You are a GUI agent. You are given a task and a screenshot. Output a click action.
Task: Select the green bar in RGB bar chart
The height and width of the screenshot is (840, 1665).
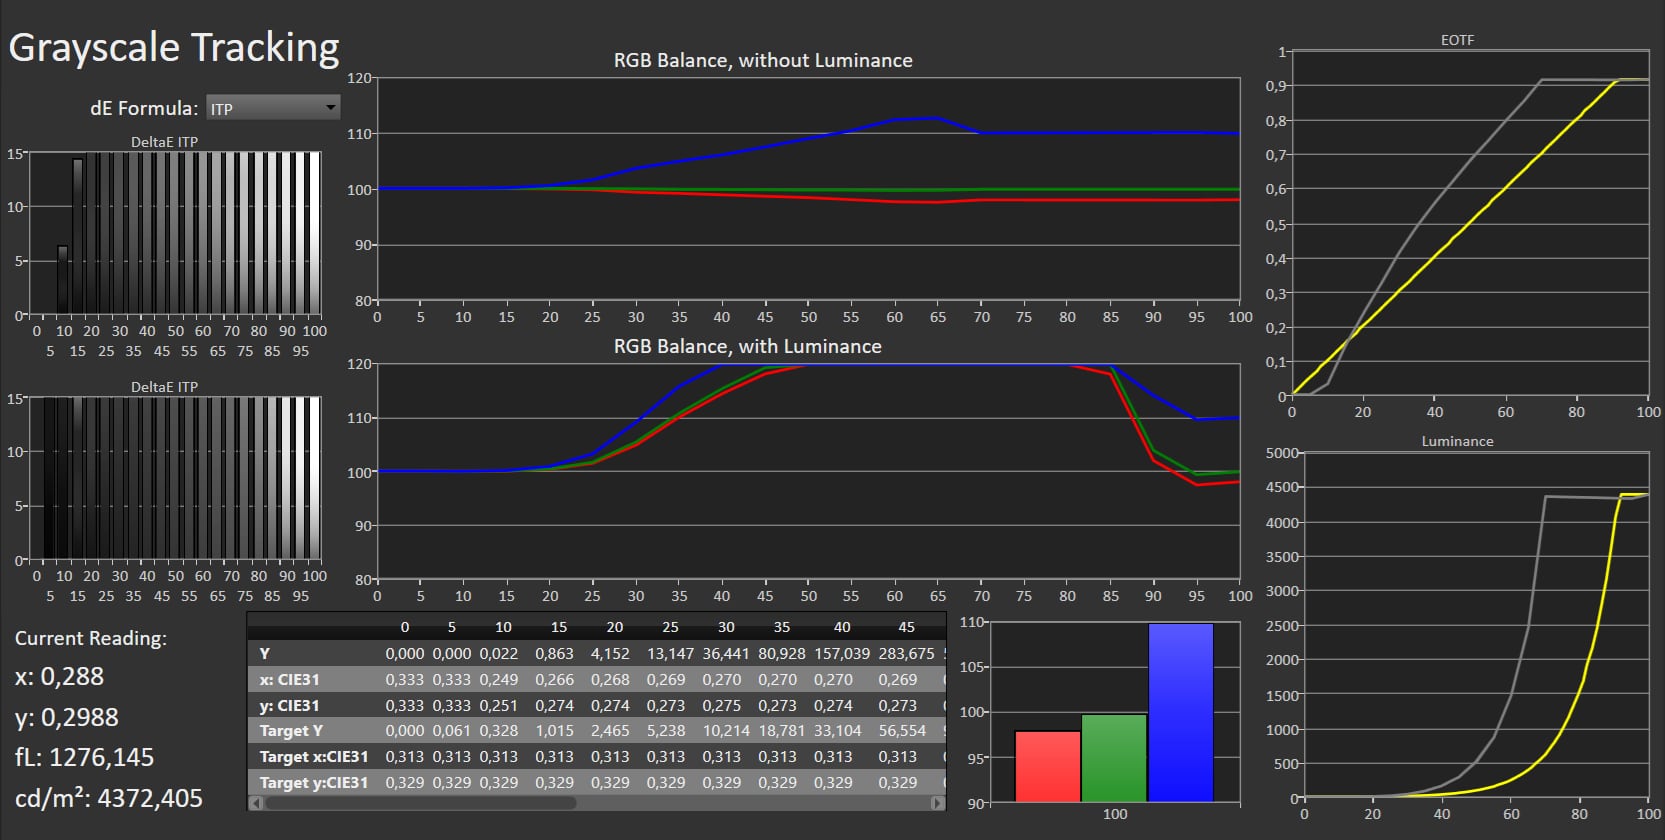1114,757
